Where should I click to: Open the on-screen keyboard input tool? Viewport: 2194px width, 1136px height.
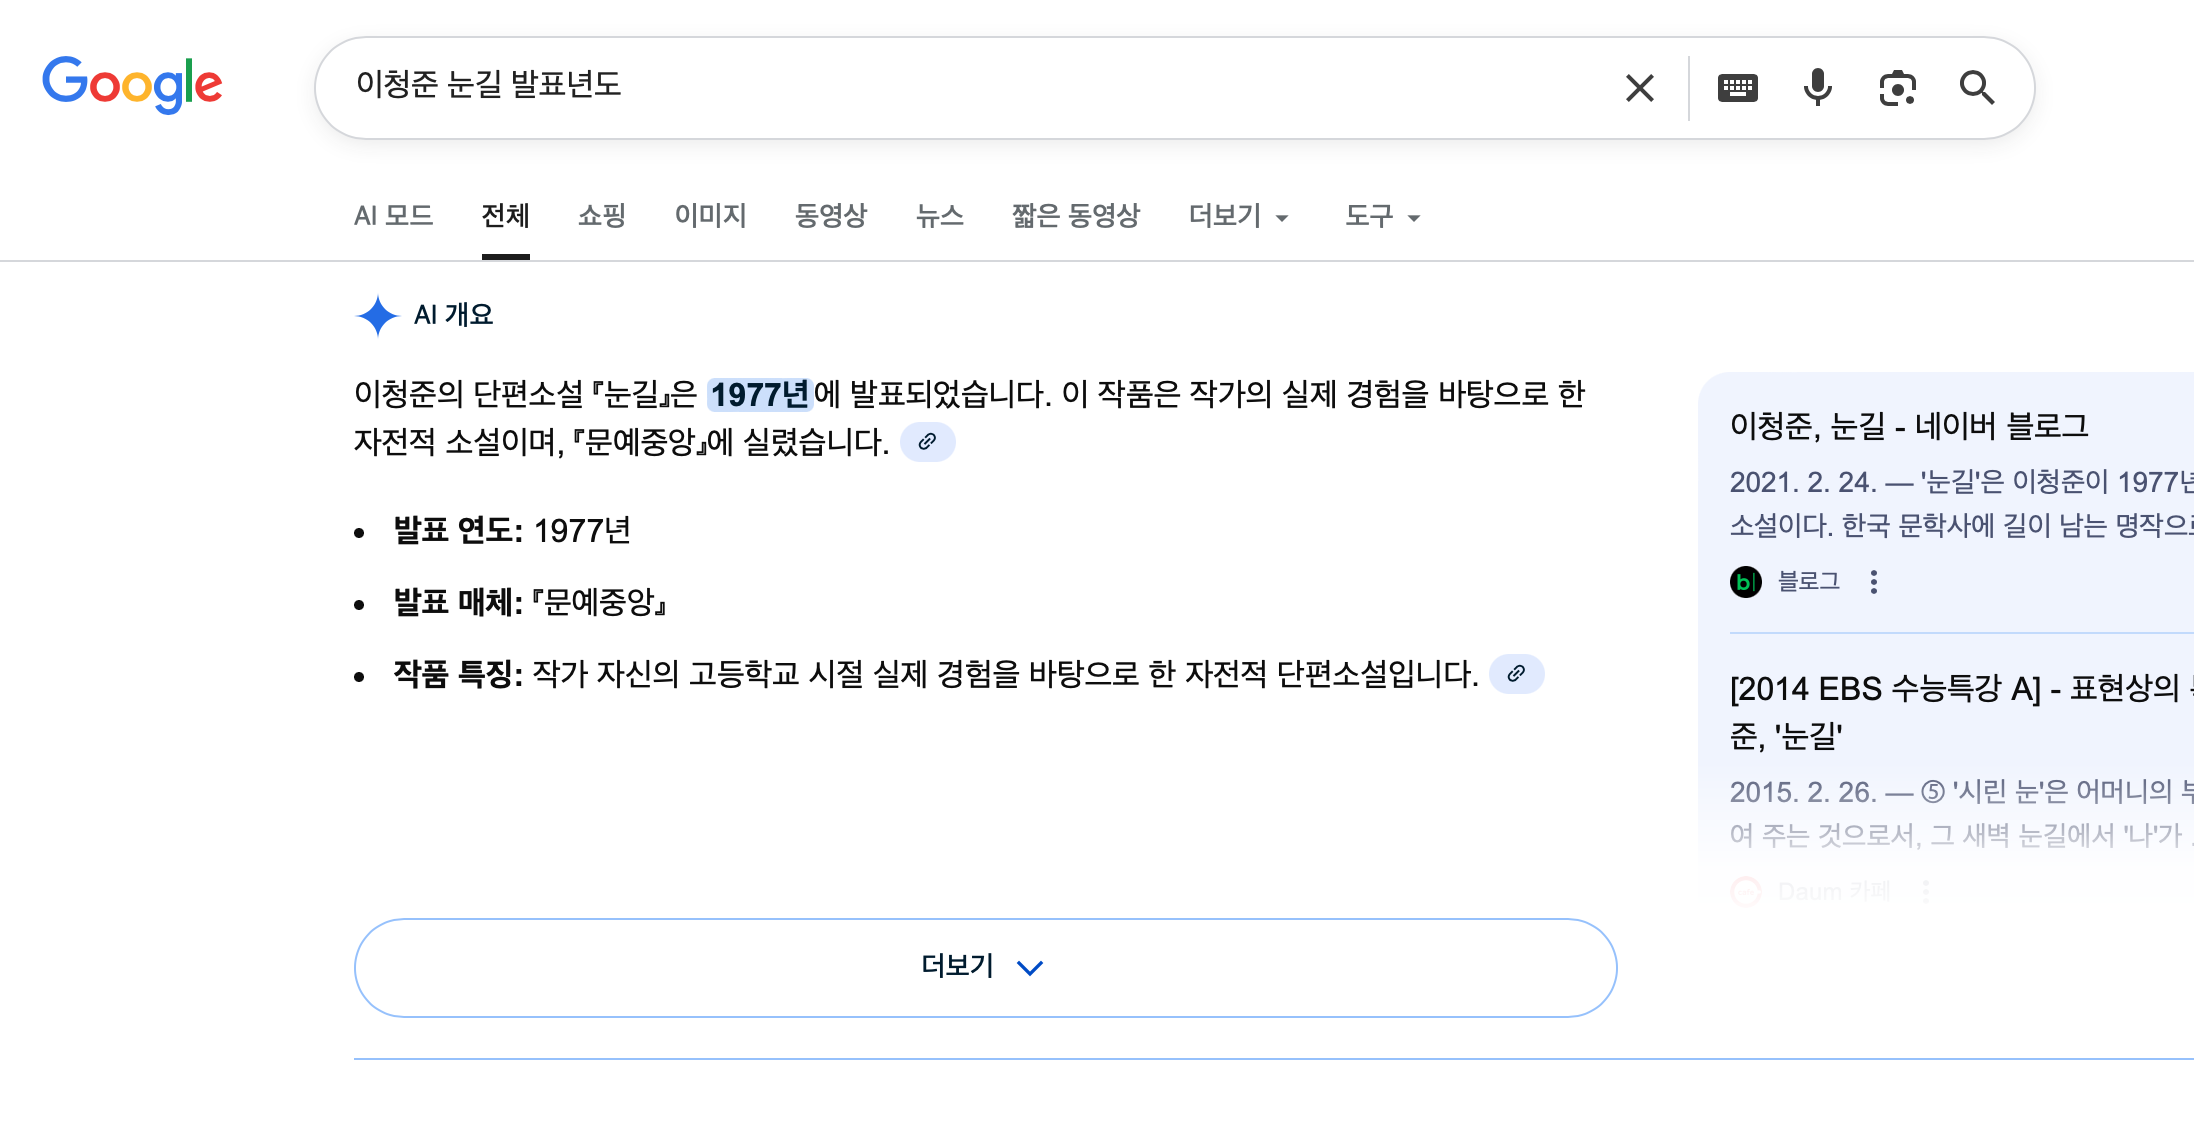click(x=1737, y=88)
